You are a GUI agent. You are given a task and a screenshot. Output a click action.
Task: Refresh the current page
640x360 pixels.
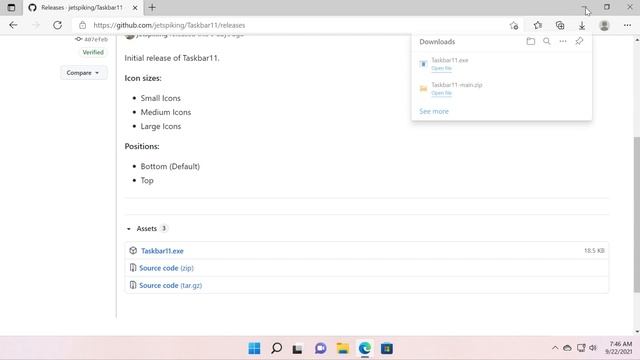[x=58, y=25]
